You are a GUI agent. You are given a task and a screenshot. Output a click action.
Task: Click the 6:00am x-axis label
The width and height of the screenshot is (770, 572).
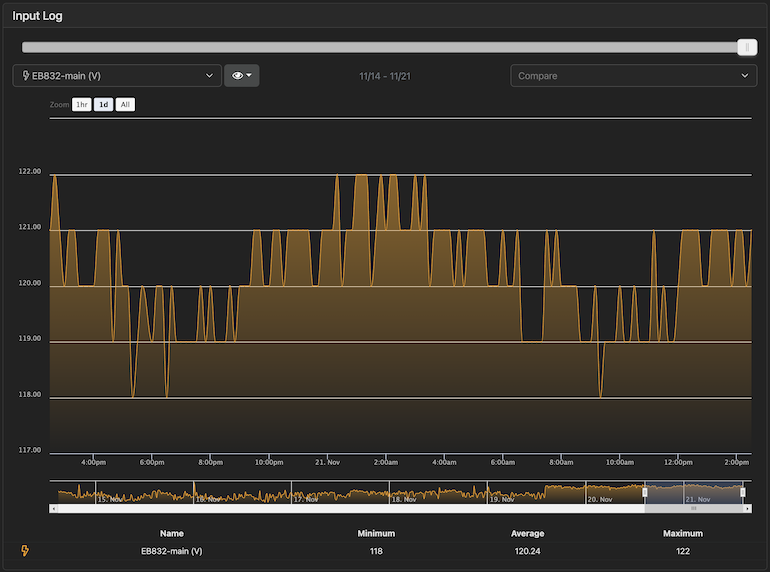[x=503, y=462]
